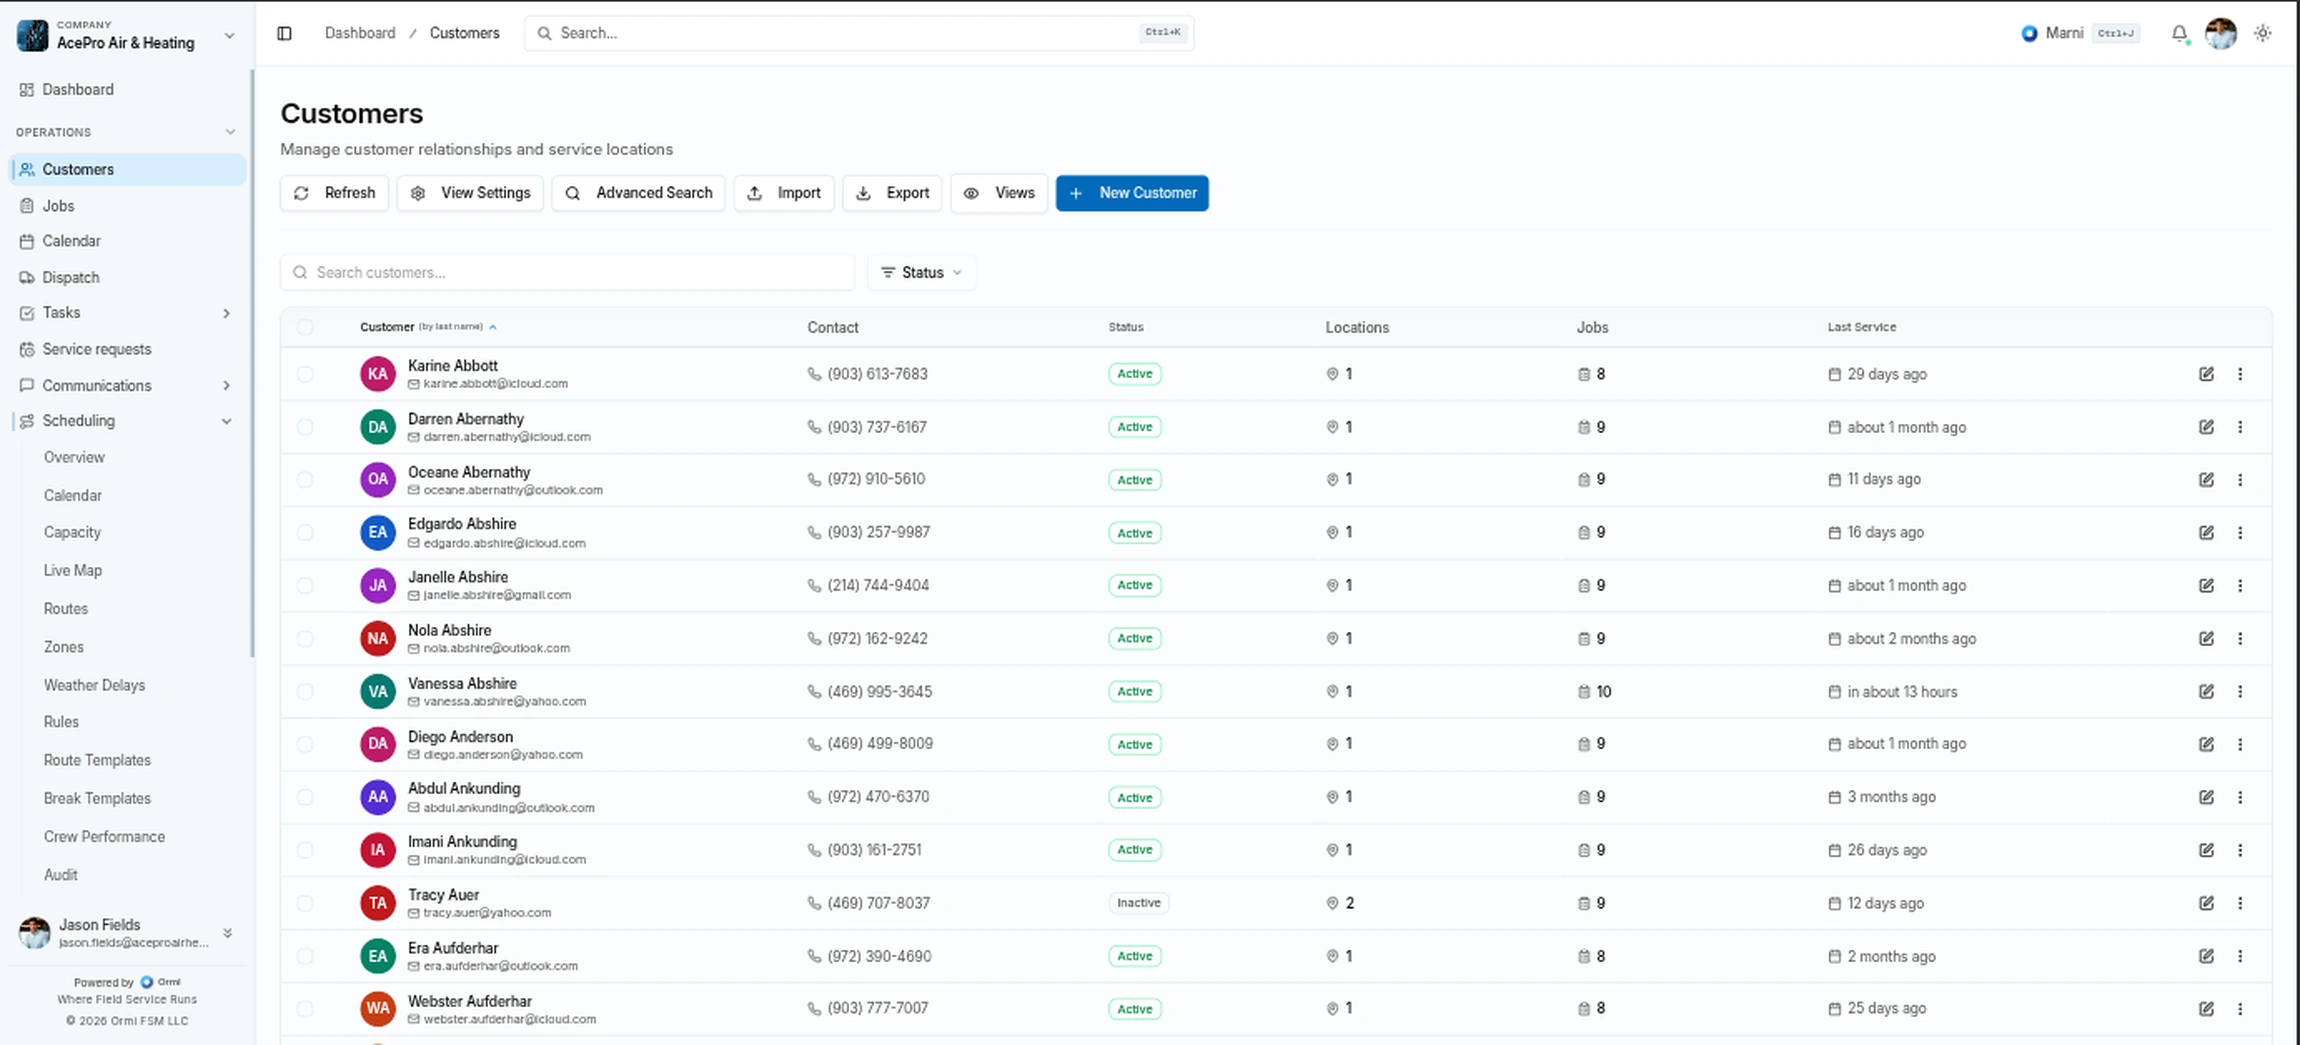Go to Jobs in sidebar

pos(127,205)
